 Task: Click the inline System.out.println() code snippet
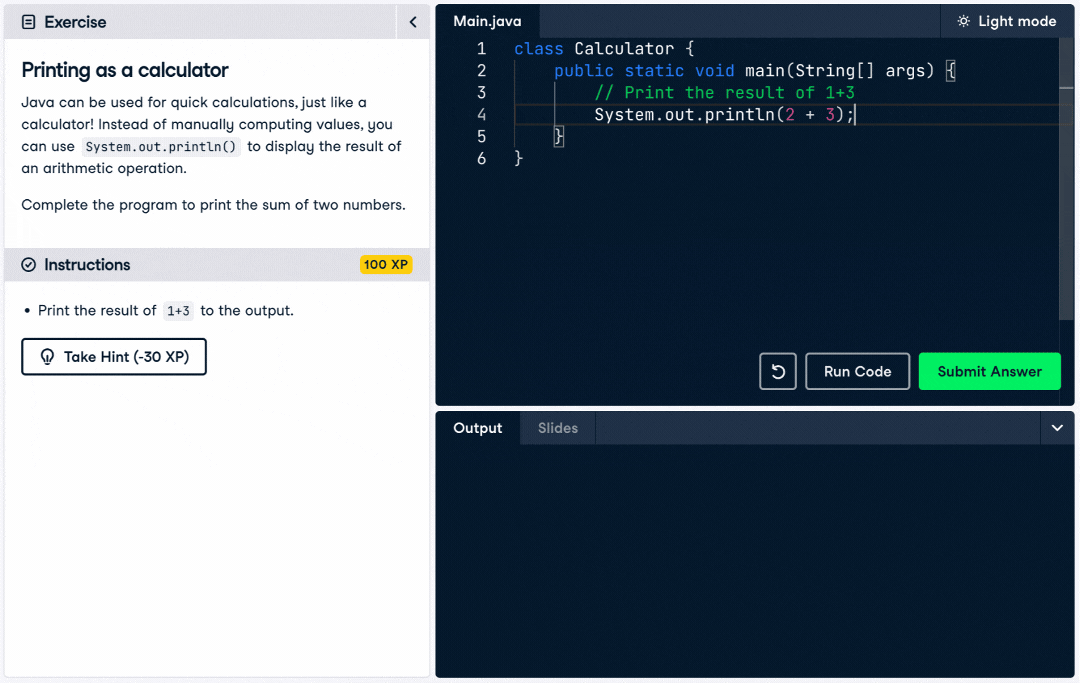[x=161, y=147]
